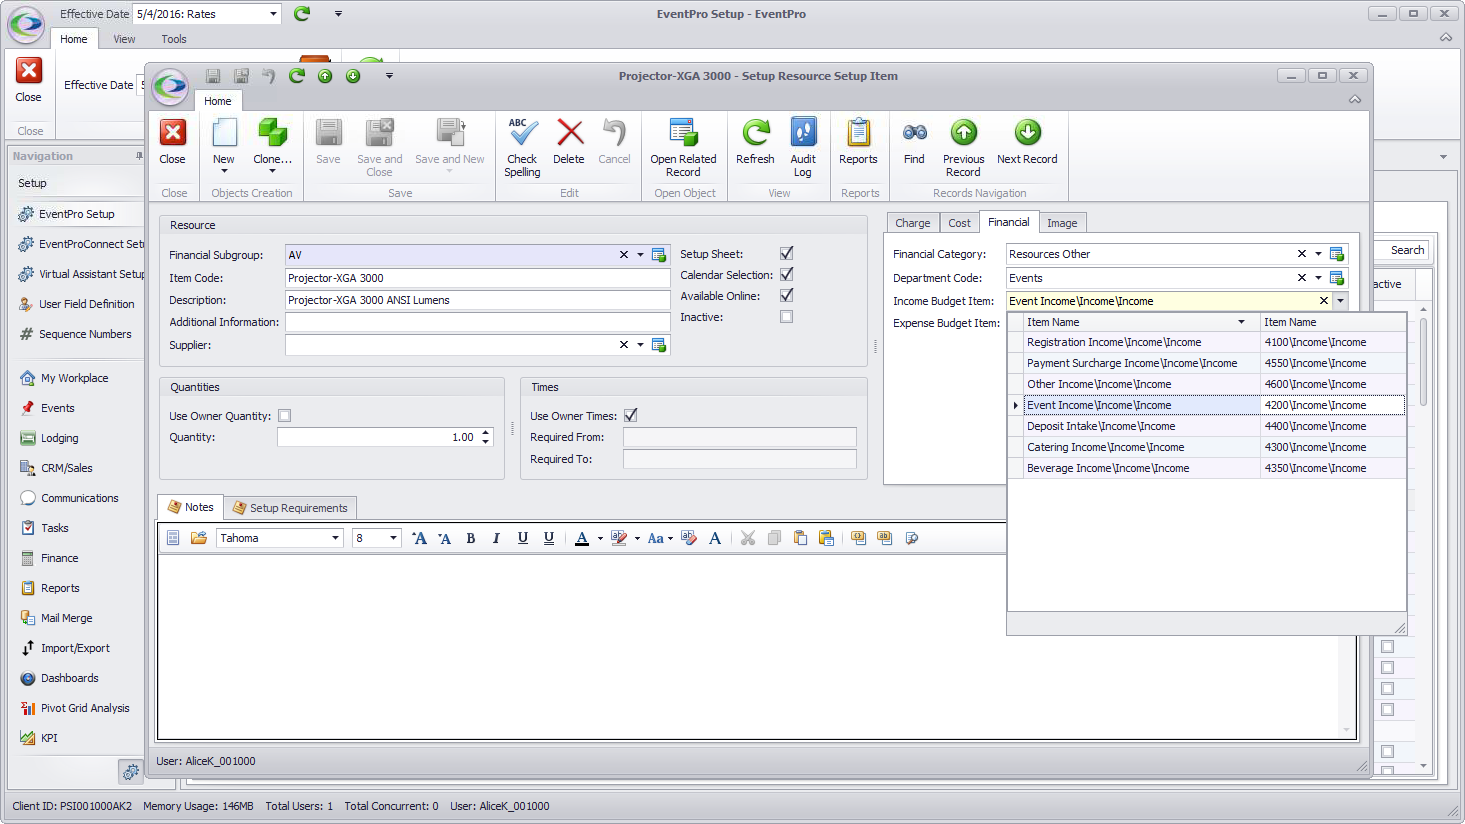
Task: Clear the Income Budget Item value
Action: 1324,301
